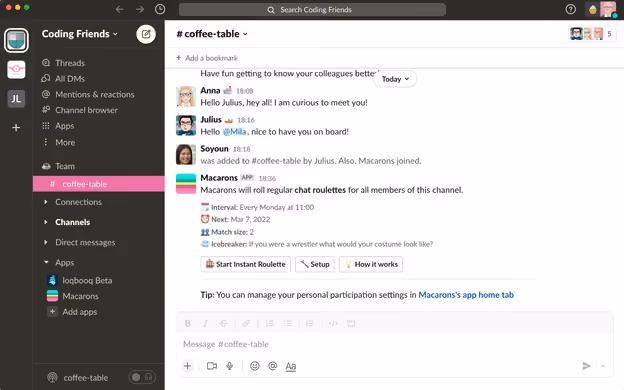Viewport: 624px width, 390px height.
Task: Open the send options dropdown arrow
Action: coord(603,366)
